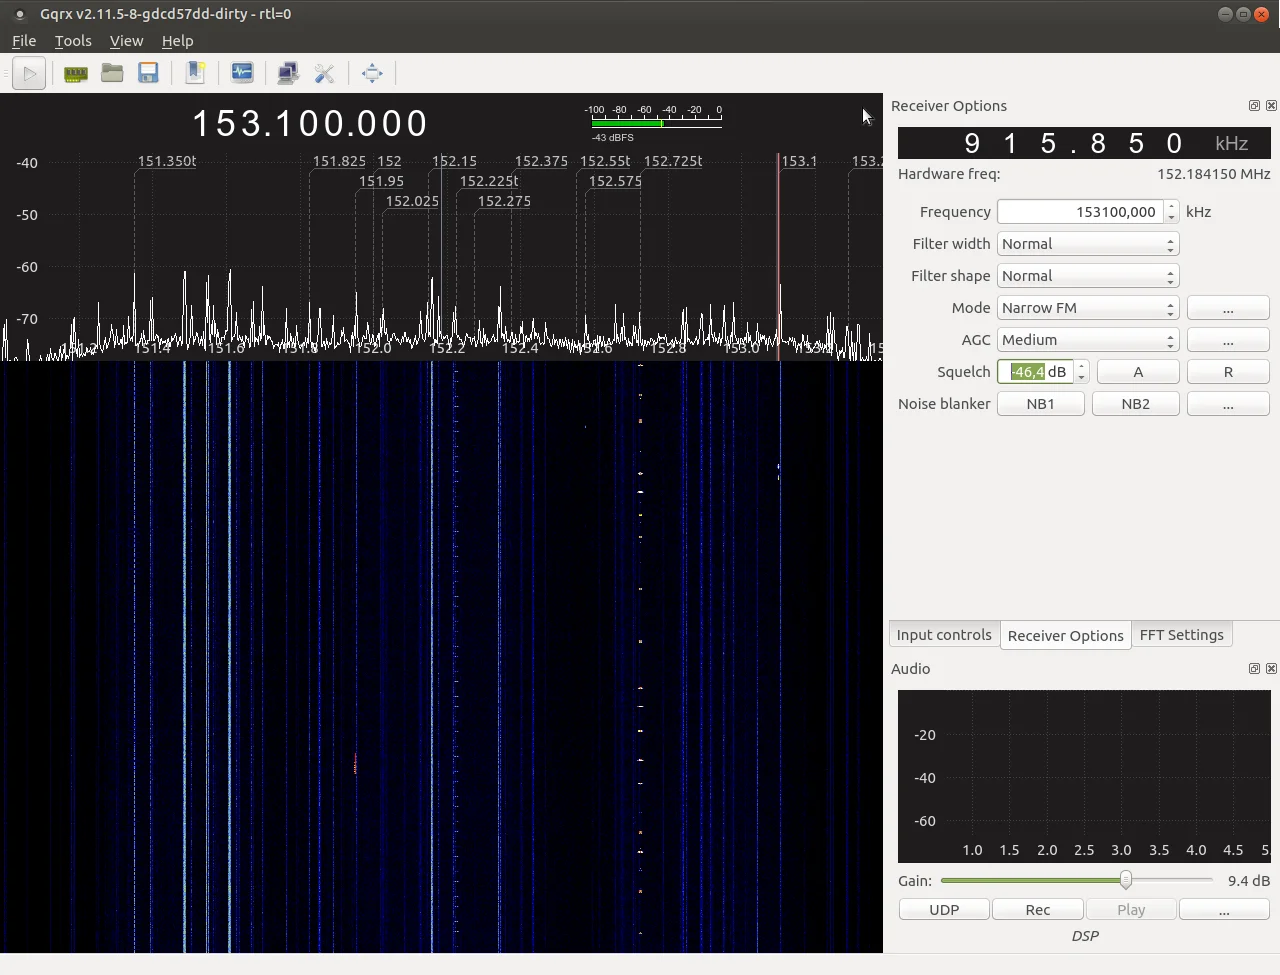The height and width of the screenshot is (975, 1280).
Task: Open the I/O device configuration icon
Action: coord(75,73)
